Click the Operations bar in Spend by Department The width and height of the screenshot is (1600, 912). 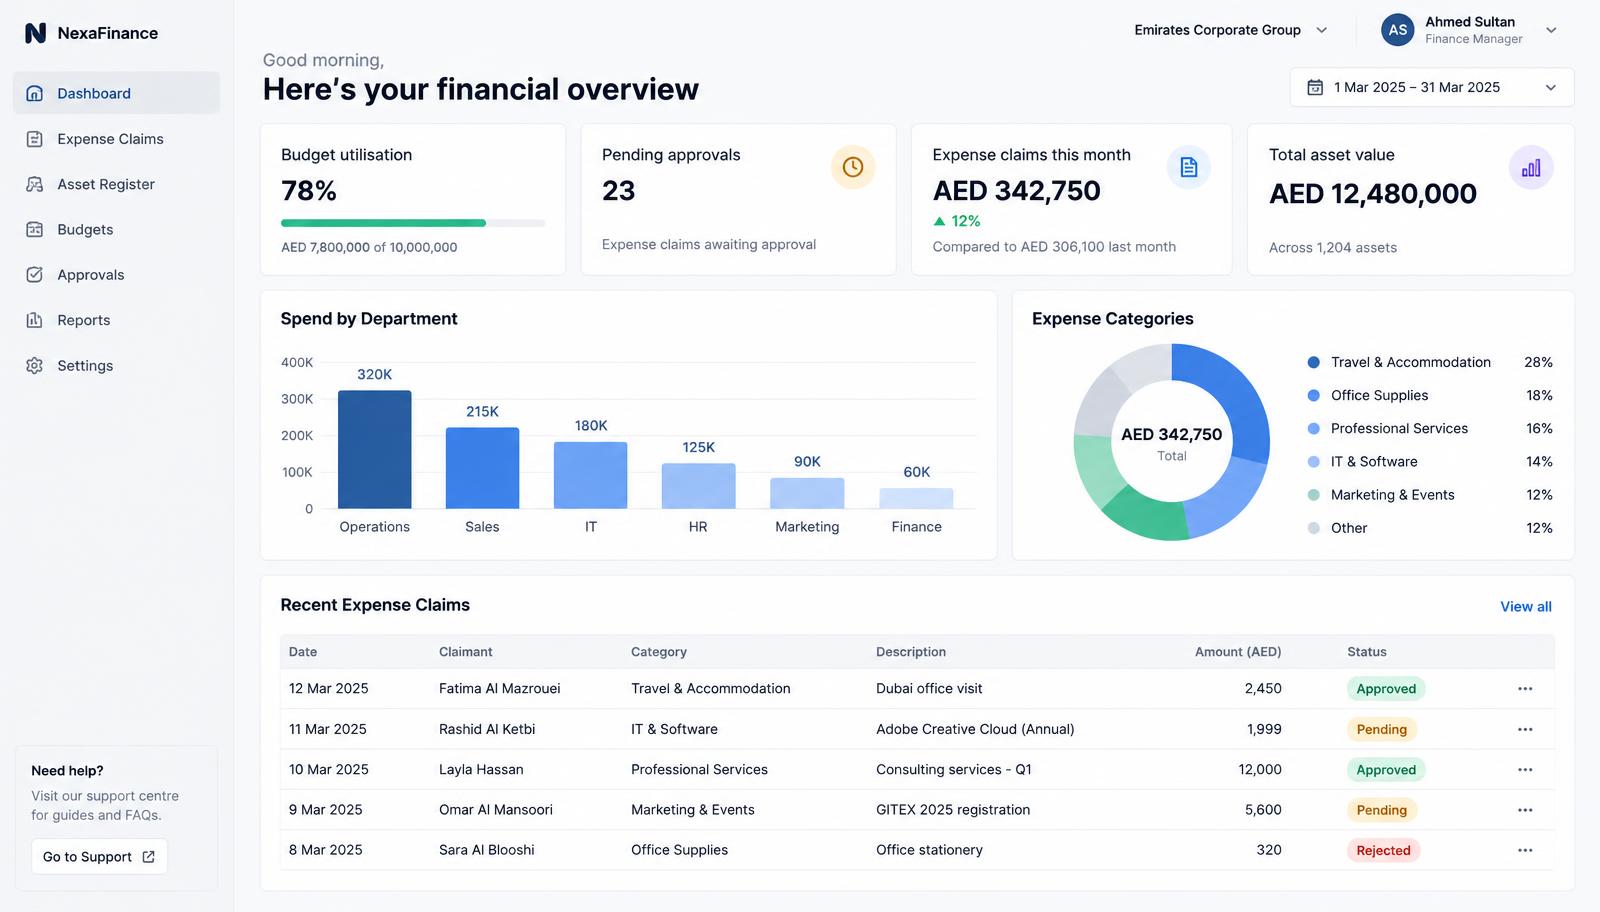[x=375, y=450]
